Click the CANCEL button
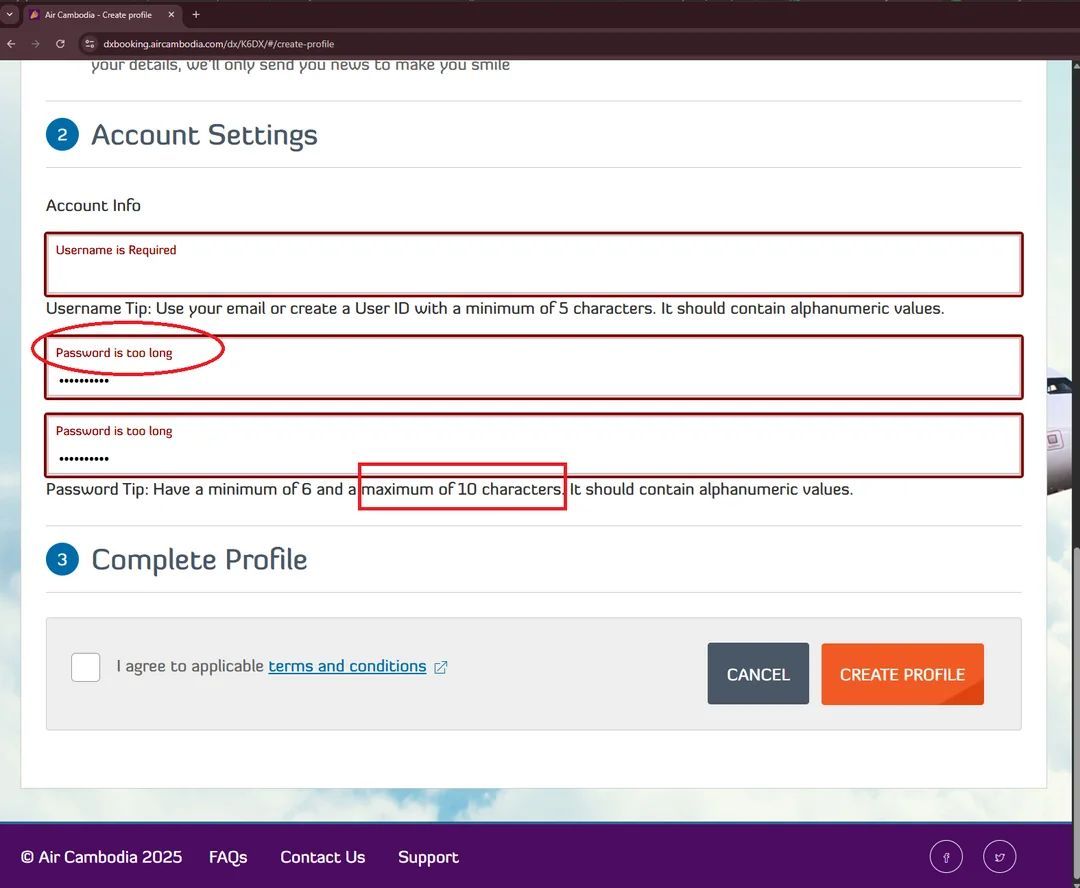 [x=758, y=674]
